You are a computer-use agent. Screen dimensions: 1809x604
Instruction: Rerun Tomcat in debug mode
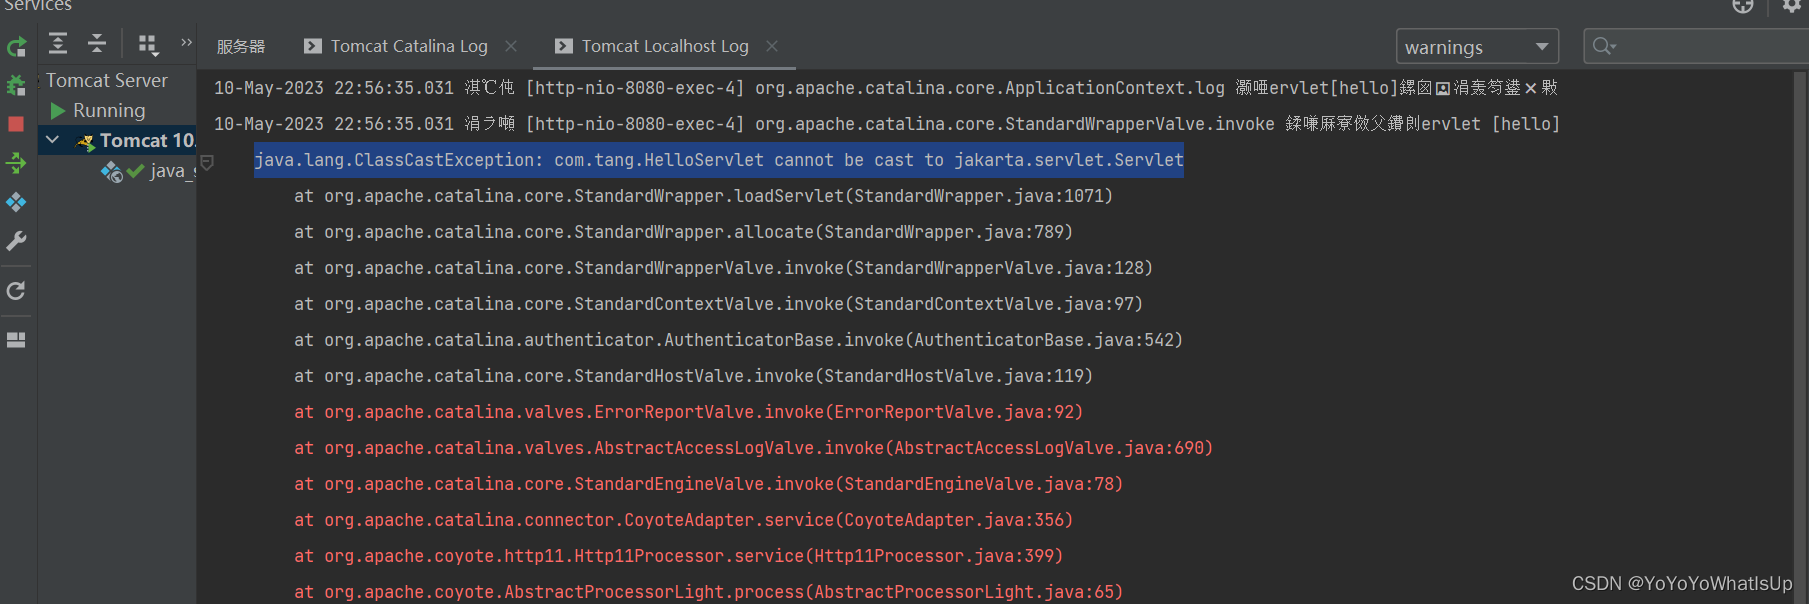(x=16, y=85)
